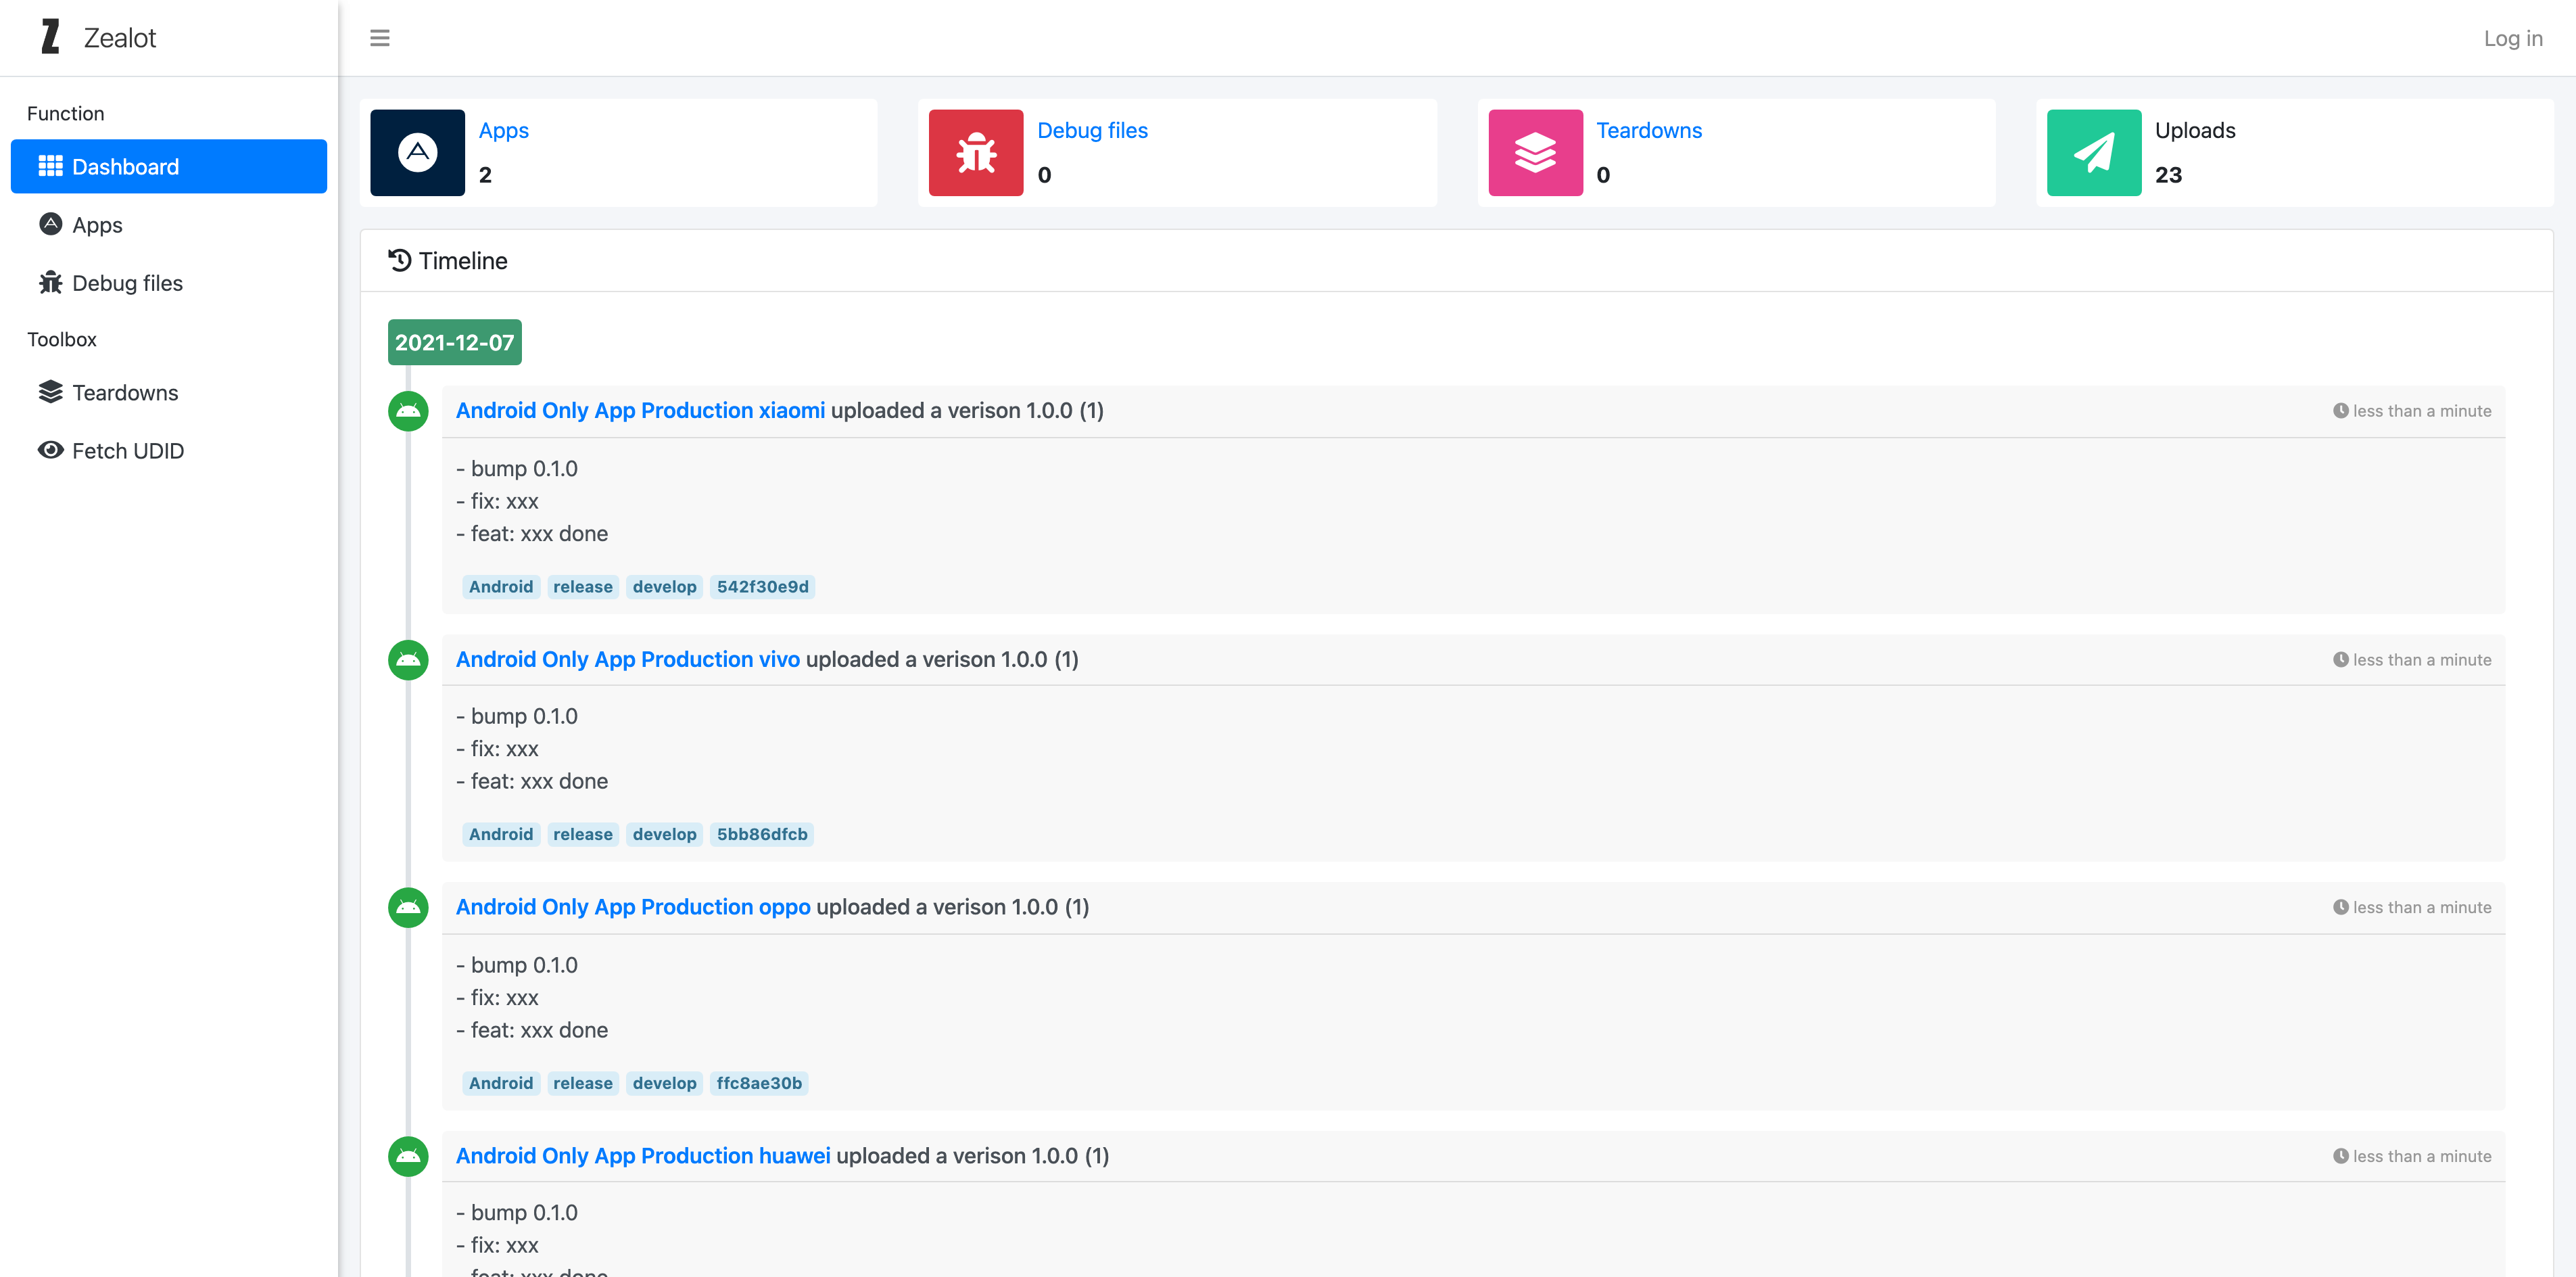This screenshot has height=1277, width=2576.
Task: Click the clock icon on the xiaomi entry
Action: click(2340, 411)
